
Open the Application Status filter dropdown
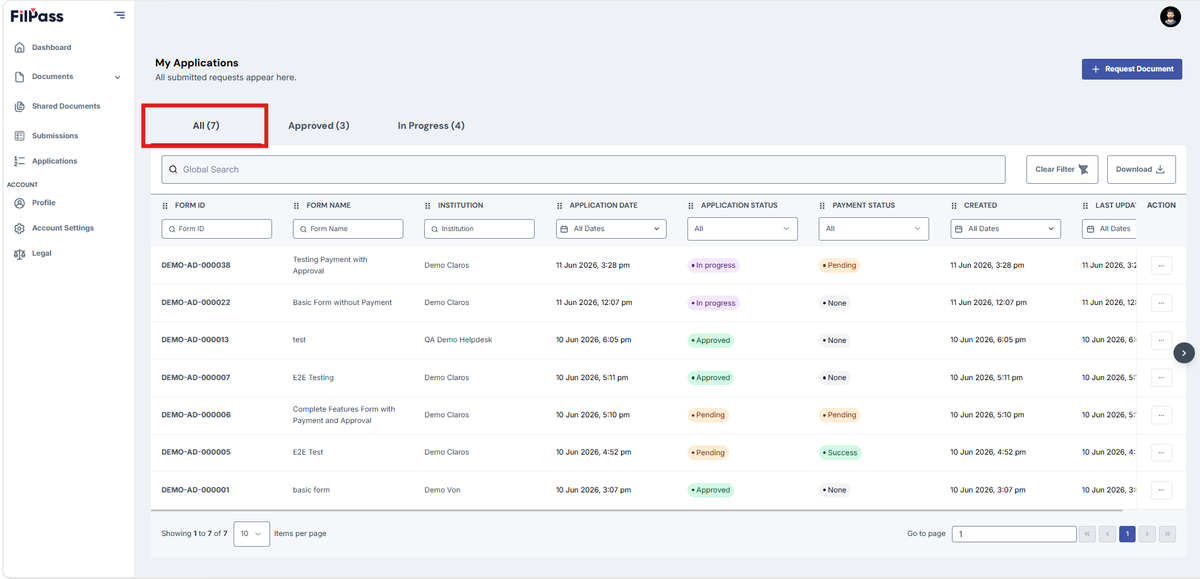(743, 229)
